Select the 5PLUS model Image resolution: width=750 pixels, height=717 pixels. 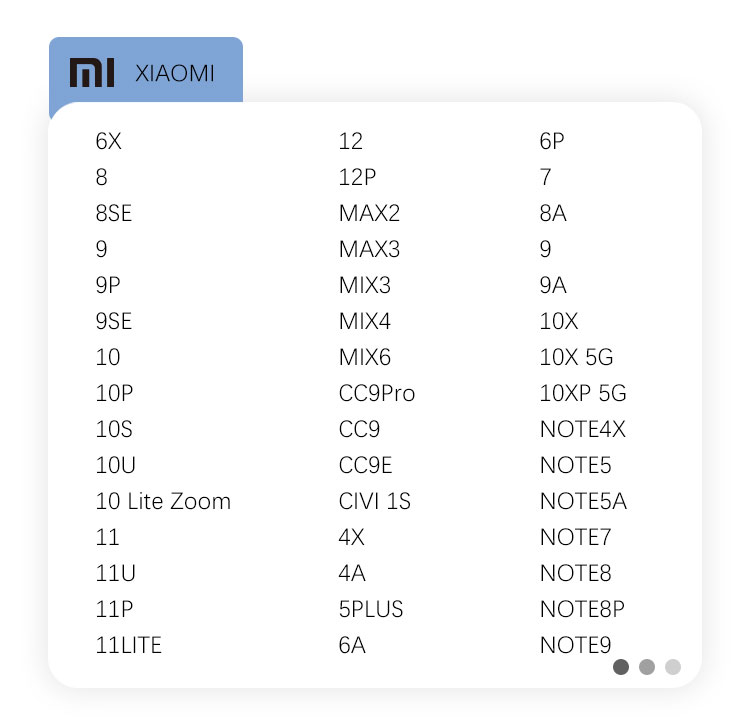point(371,609)
